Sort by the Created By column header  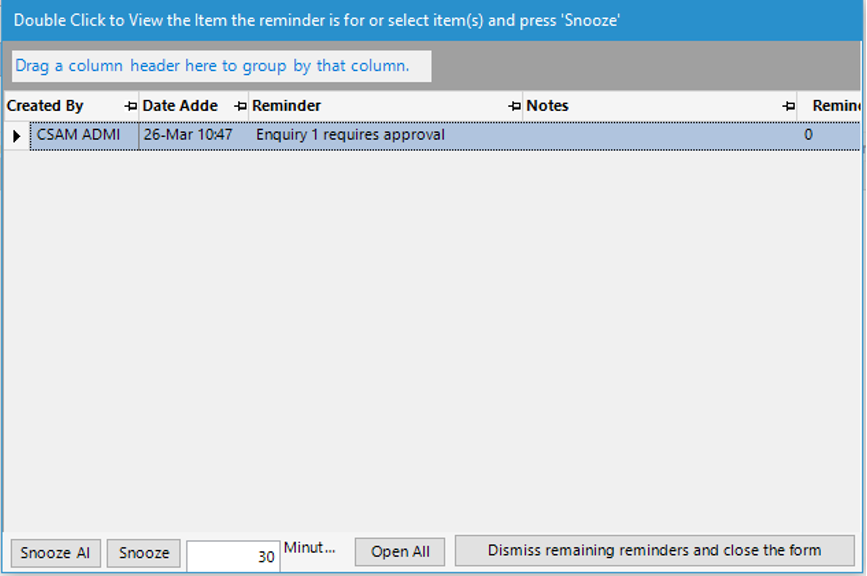60,106
